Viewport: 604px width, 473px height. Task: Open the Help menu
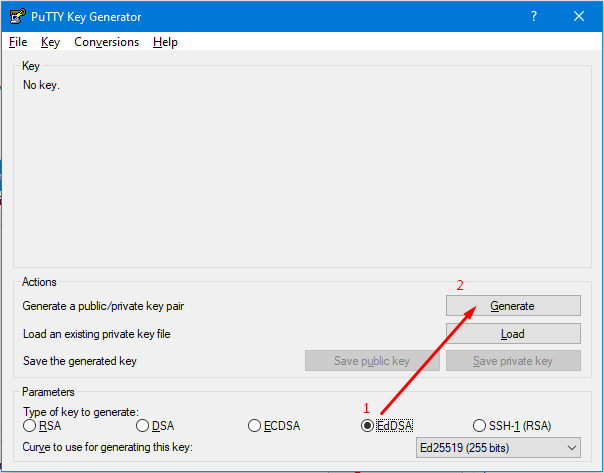pyautogui.click(x=165, y=42)
